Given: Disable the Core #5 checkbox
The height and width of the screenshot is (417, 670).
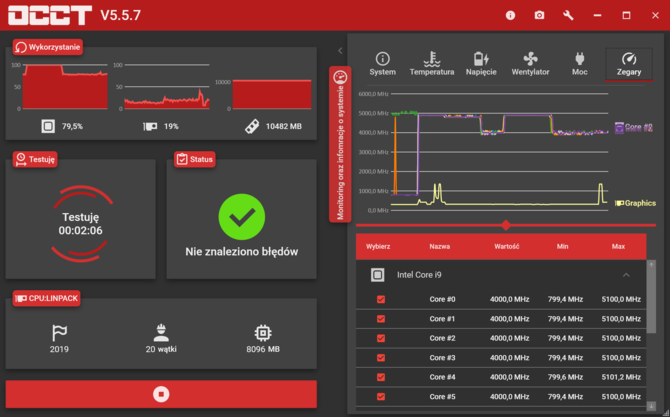Looking at the screenshot, I should tap(381, 397).
